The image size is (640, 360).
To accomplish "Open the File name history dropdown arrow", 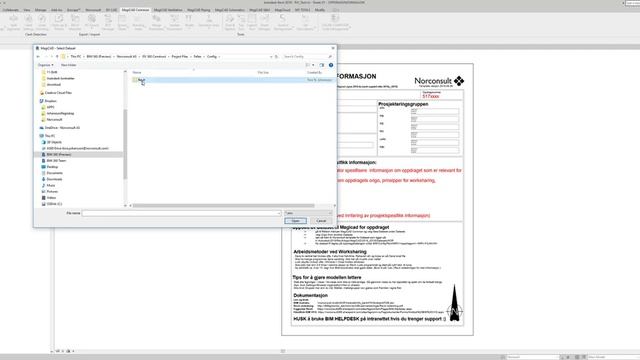I will (279, 213).
